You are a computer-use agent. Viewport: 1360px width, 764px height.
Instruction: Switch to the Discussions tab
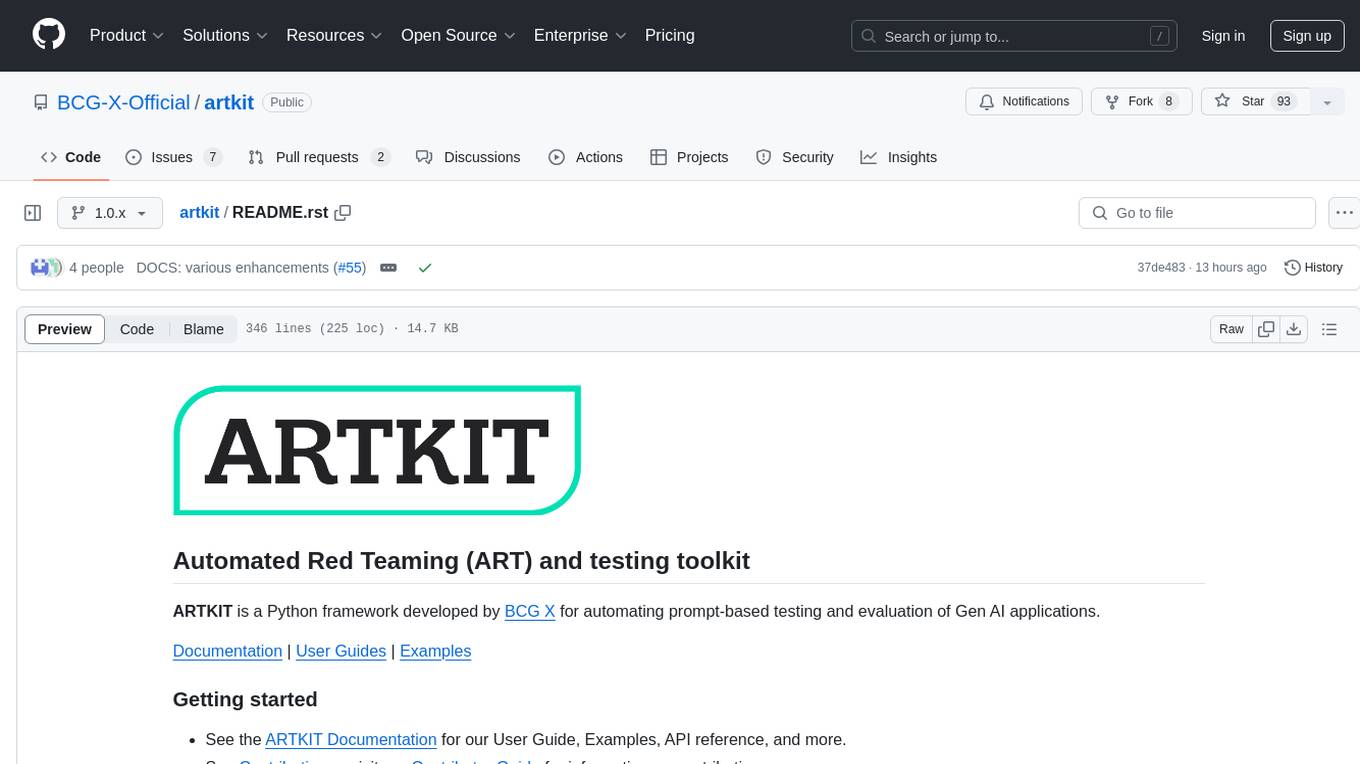468,157
